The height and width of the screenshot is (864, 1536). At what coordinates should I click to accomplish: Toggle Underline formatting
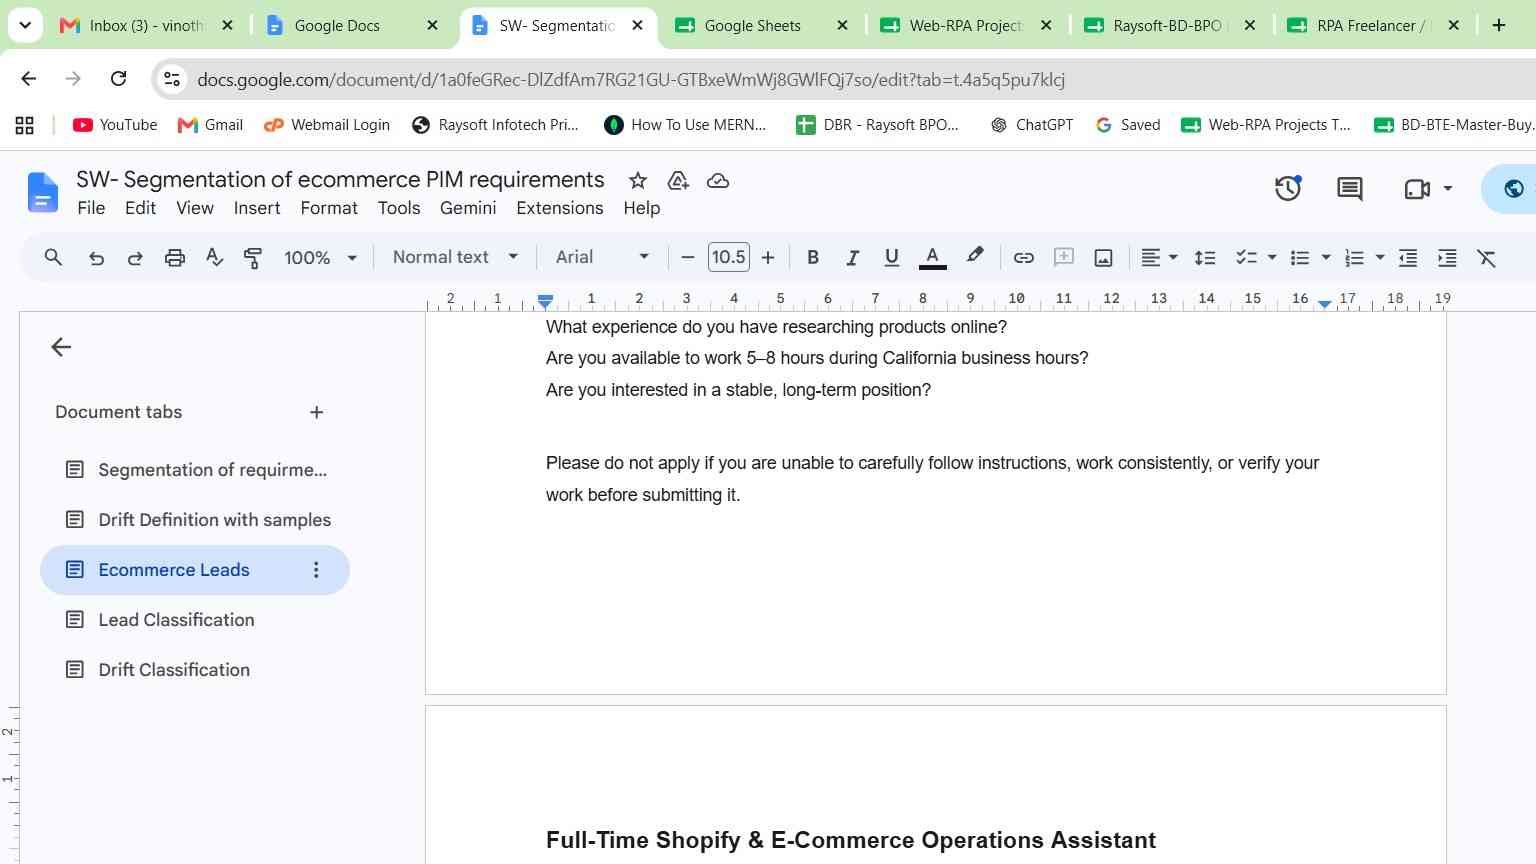[x=892, y=258]
